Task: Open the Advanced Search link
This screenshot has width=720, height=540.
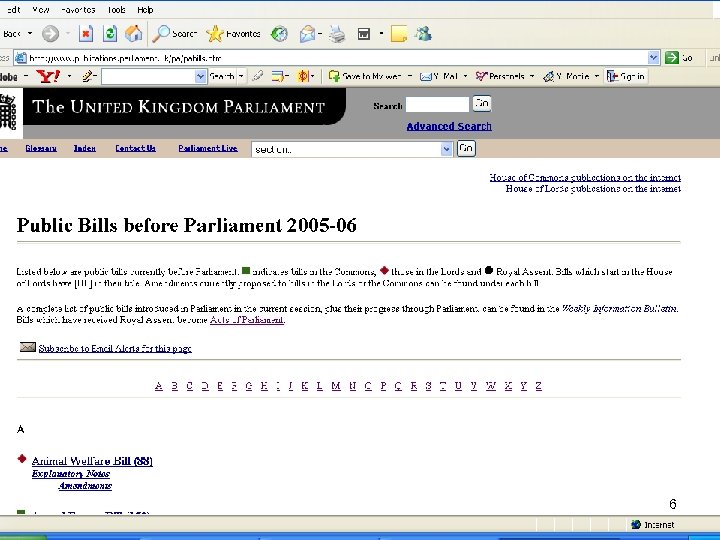Action: pyautogui.click(x=449, y=126)
